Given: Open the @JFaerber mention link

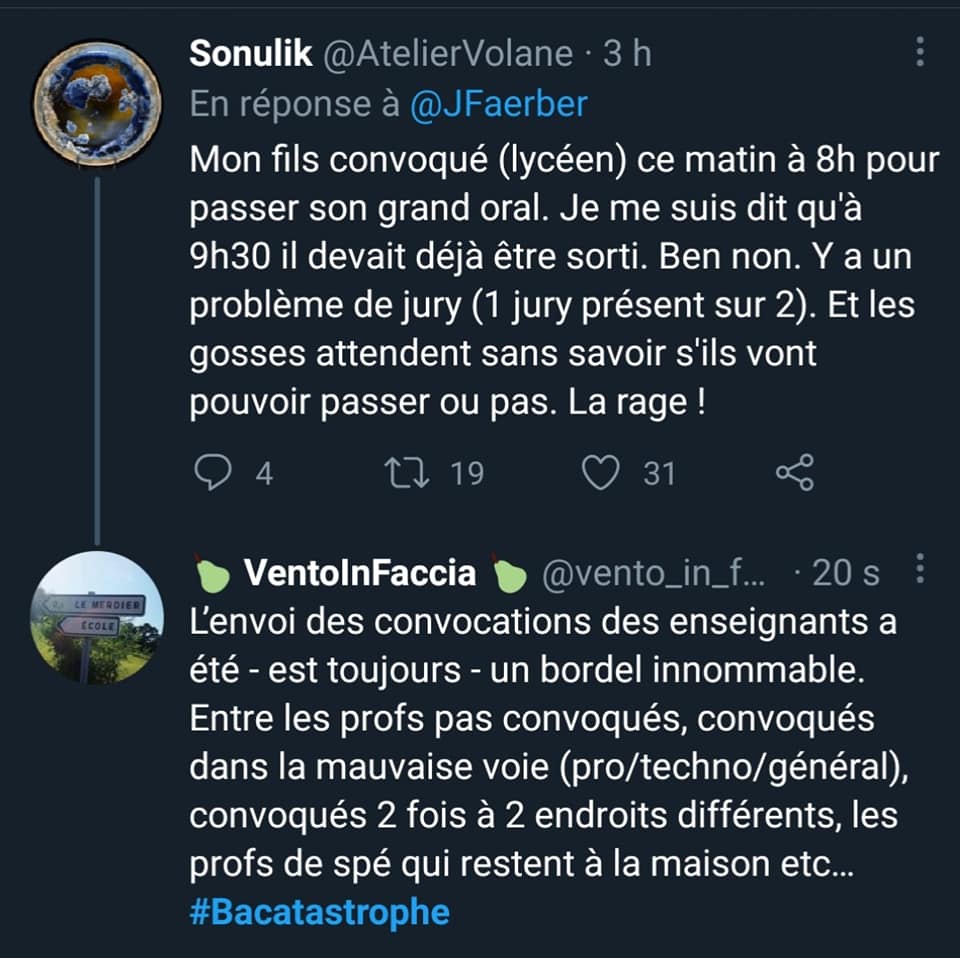Looking at the screenshot, I should click(x=498, y=105).
